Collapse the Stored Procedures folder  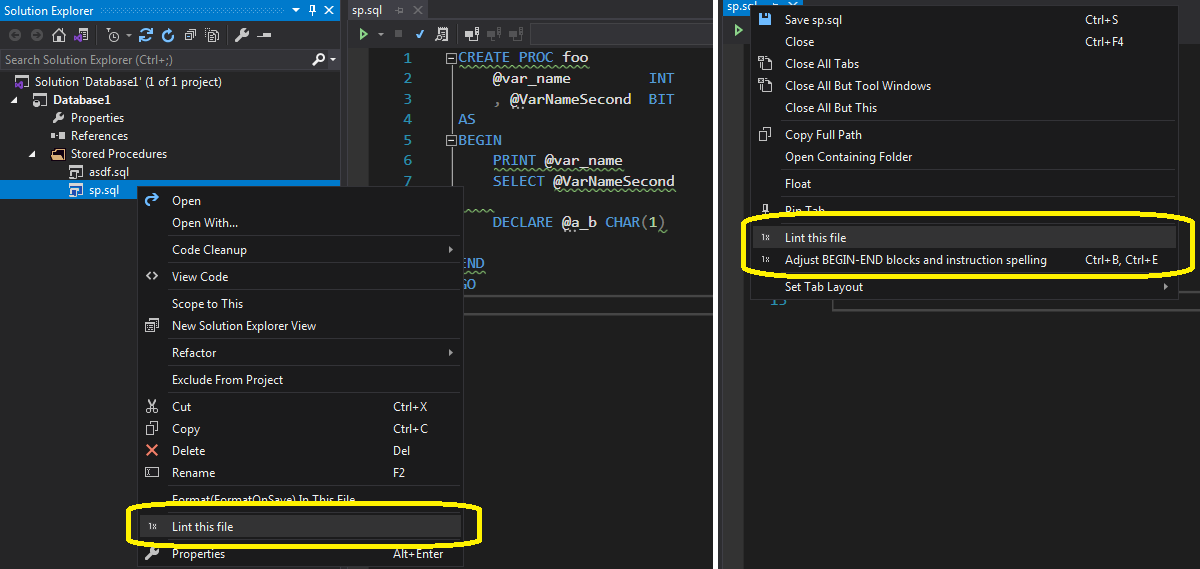pyautogui.click(x=33, y=154)
